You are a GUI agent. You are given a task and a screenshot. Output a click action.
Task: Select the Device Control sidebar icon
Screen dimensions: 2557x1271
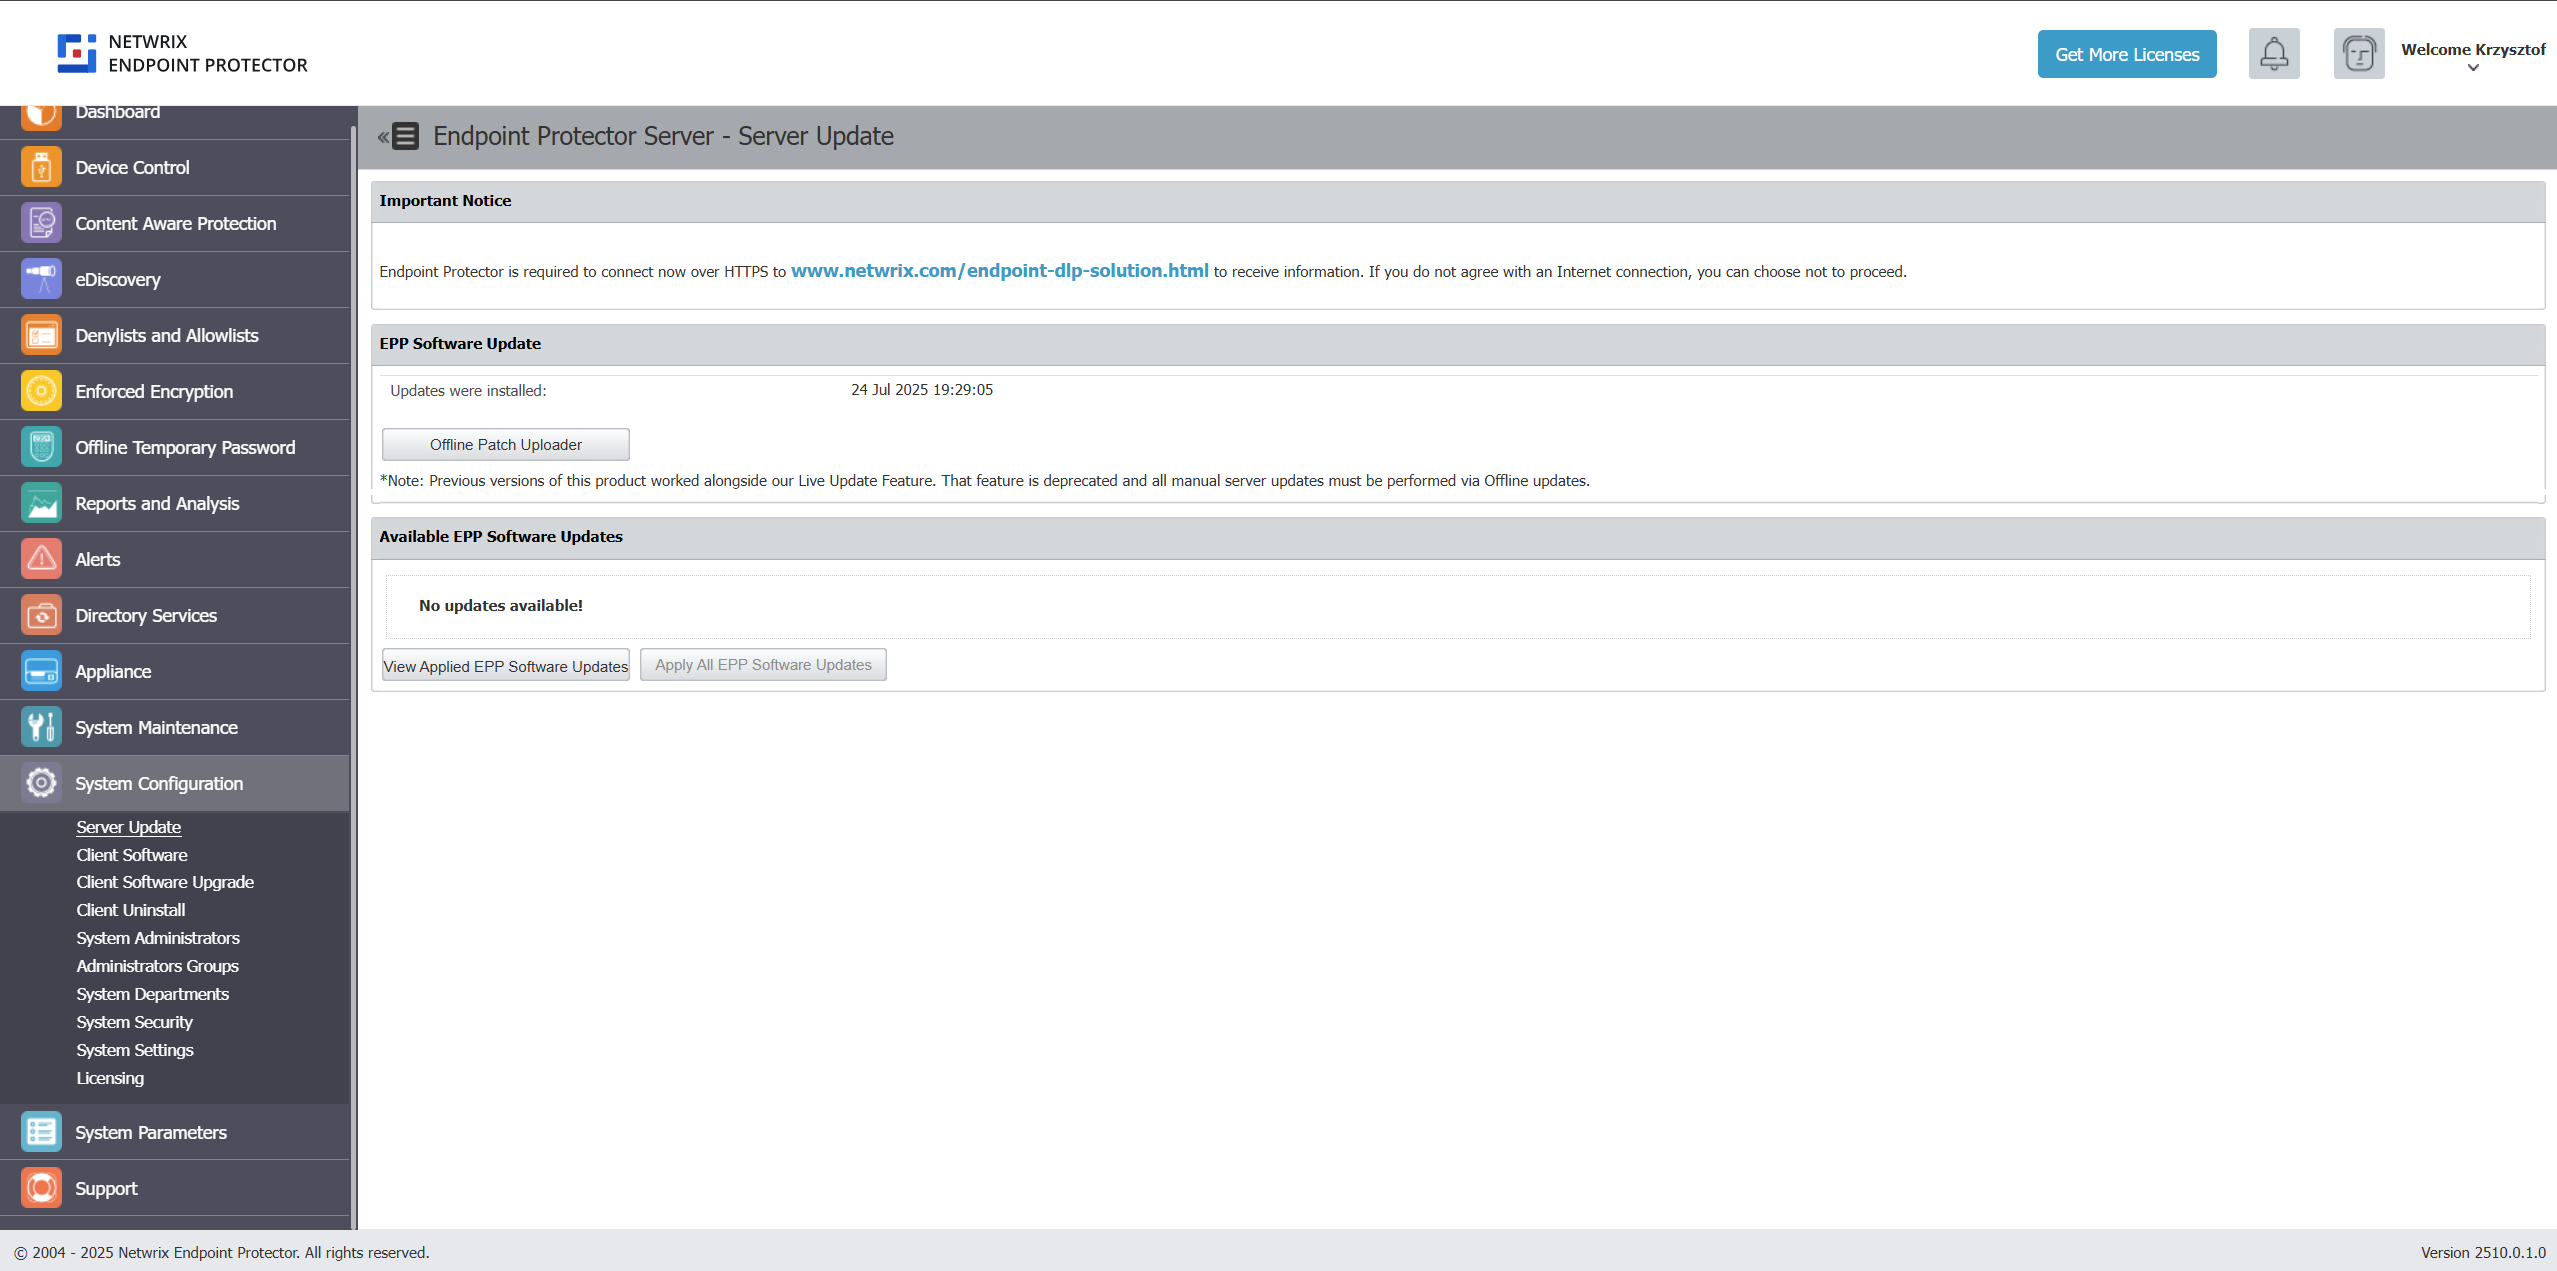(x=41, y=167)
